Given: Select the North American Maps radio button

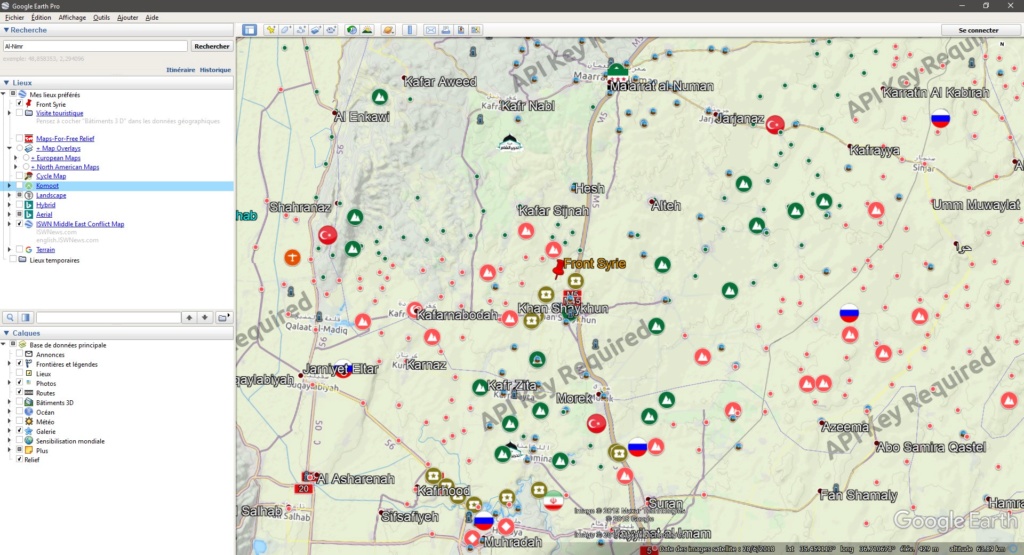Looking at the screenshot, I should pyautogui.click(x=26, y=166).
